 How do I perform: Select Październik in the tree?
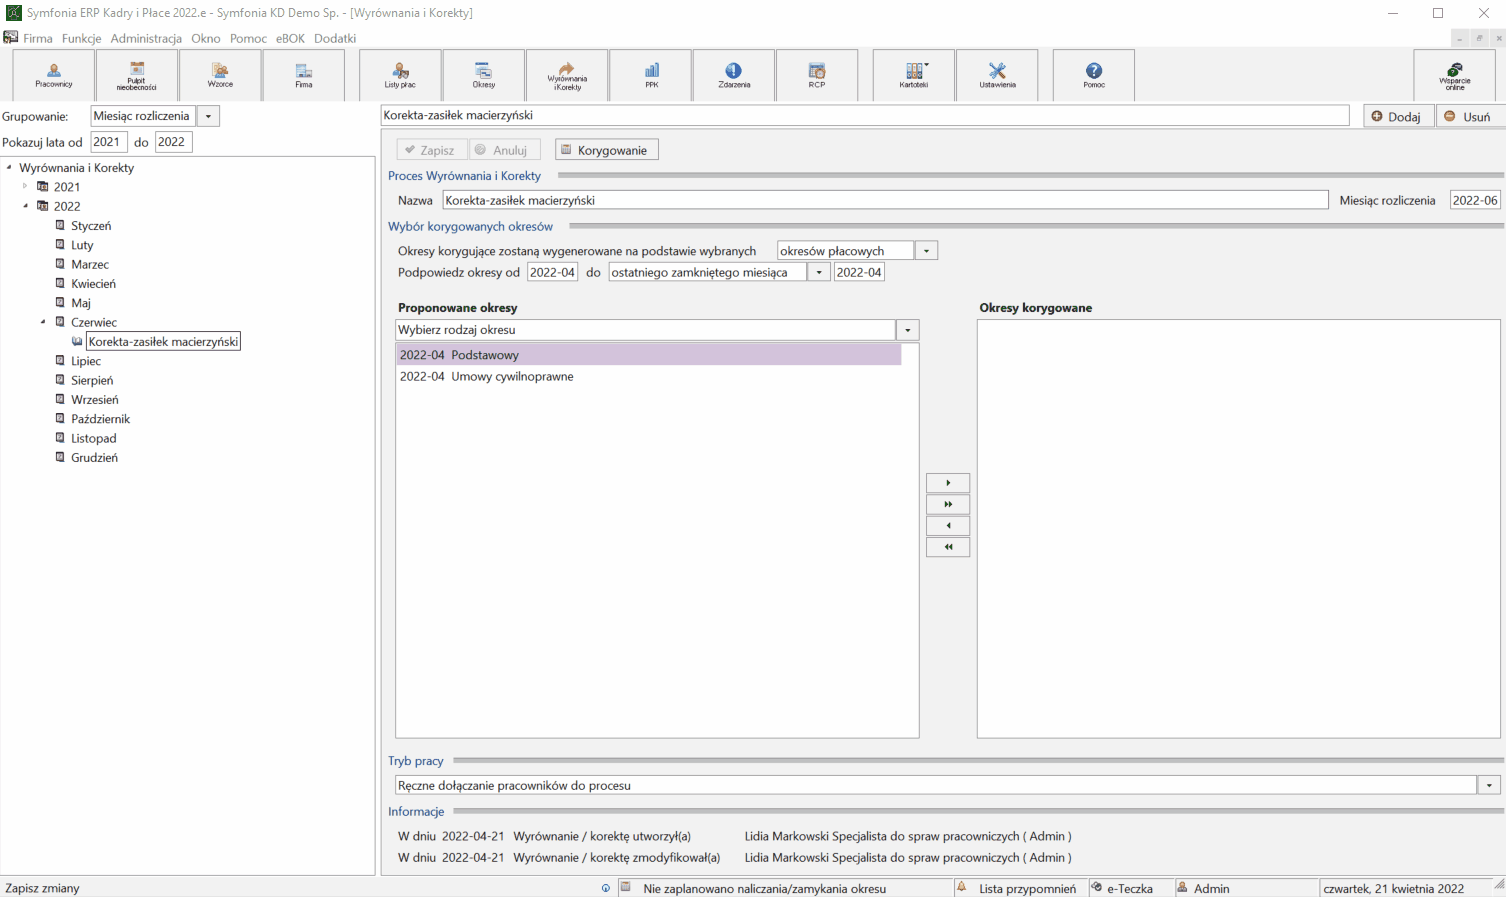[x=101, y=419]
